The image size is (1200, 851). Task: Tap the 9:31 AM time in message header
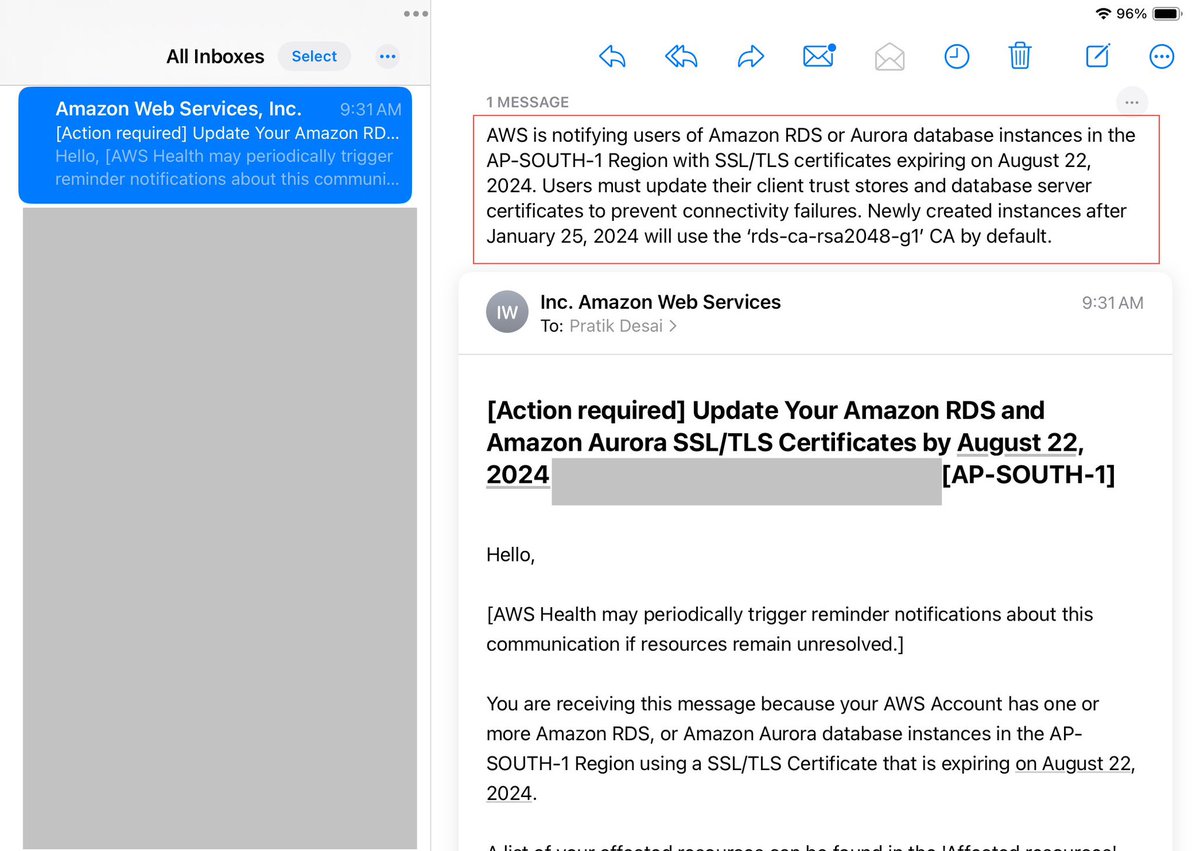tap(1112, 303)
